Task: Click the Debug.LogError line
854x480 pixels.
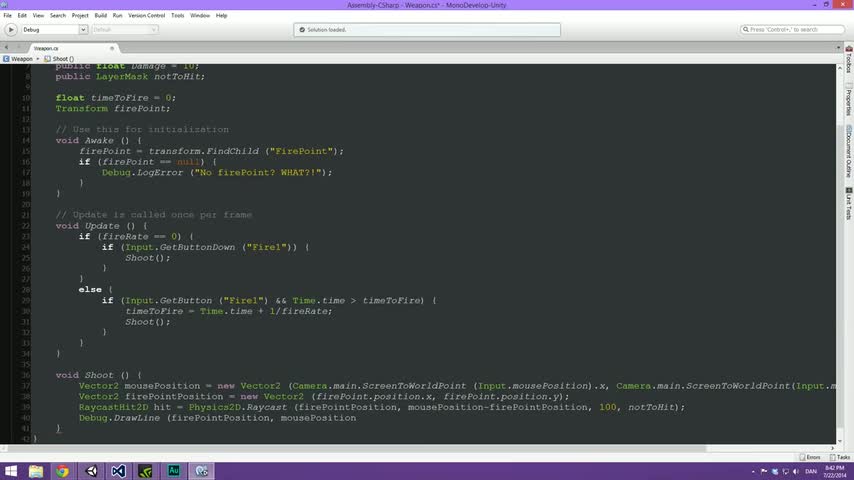Action: click(217, 172)
